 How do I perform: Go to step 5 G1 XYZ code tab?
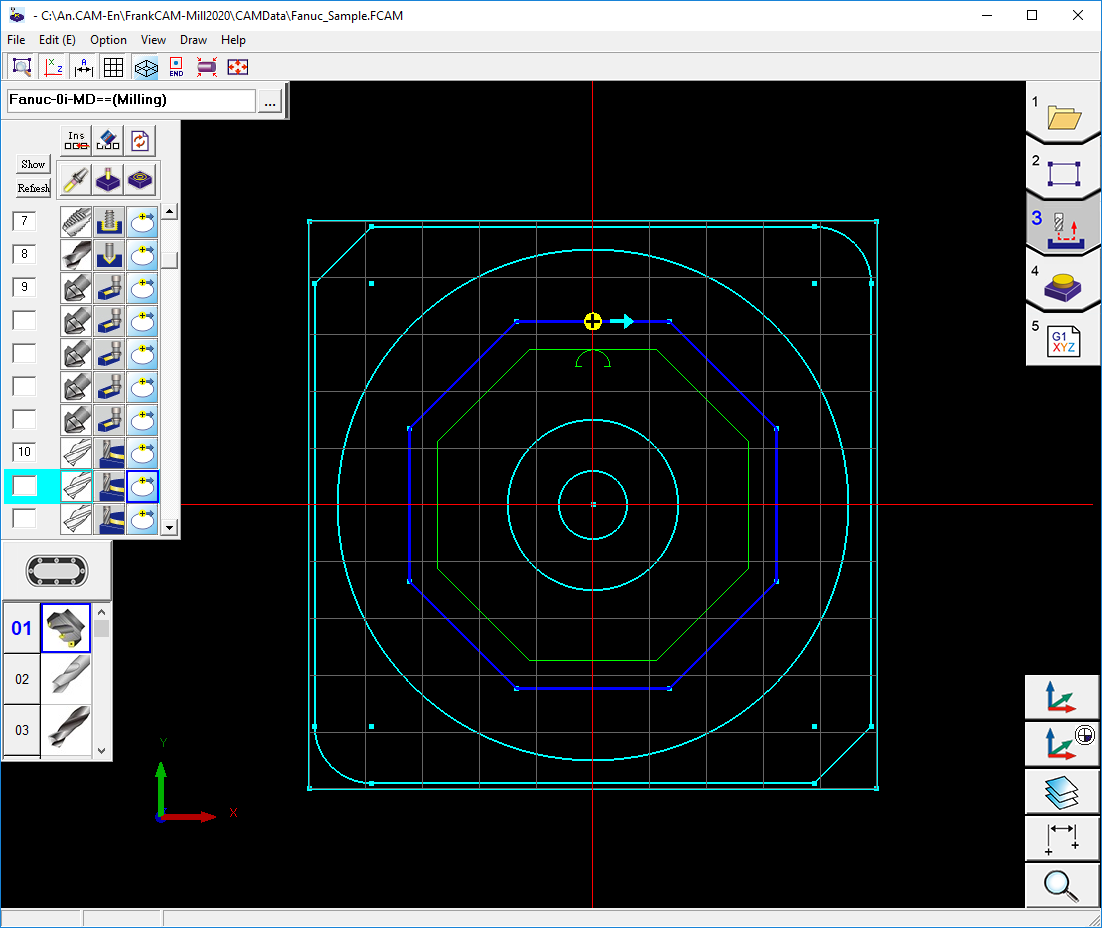point(1063,339)
